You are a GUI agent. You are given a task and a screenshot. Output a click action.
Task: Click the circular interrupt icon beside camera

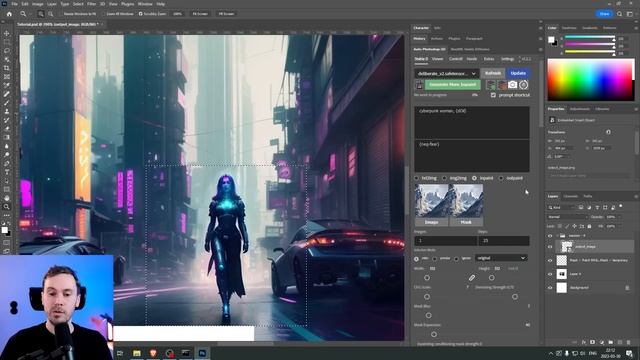524,85
